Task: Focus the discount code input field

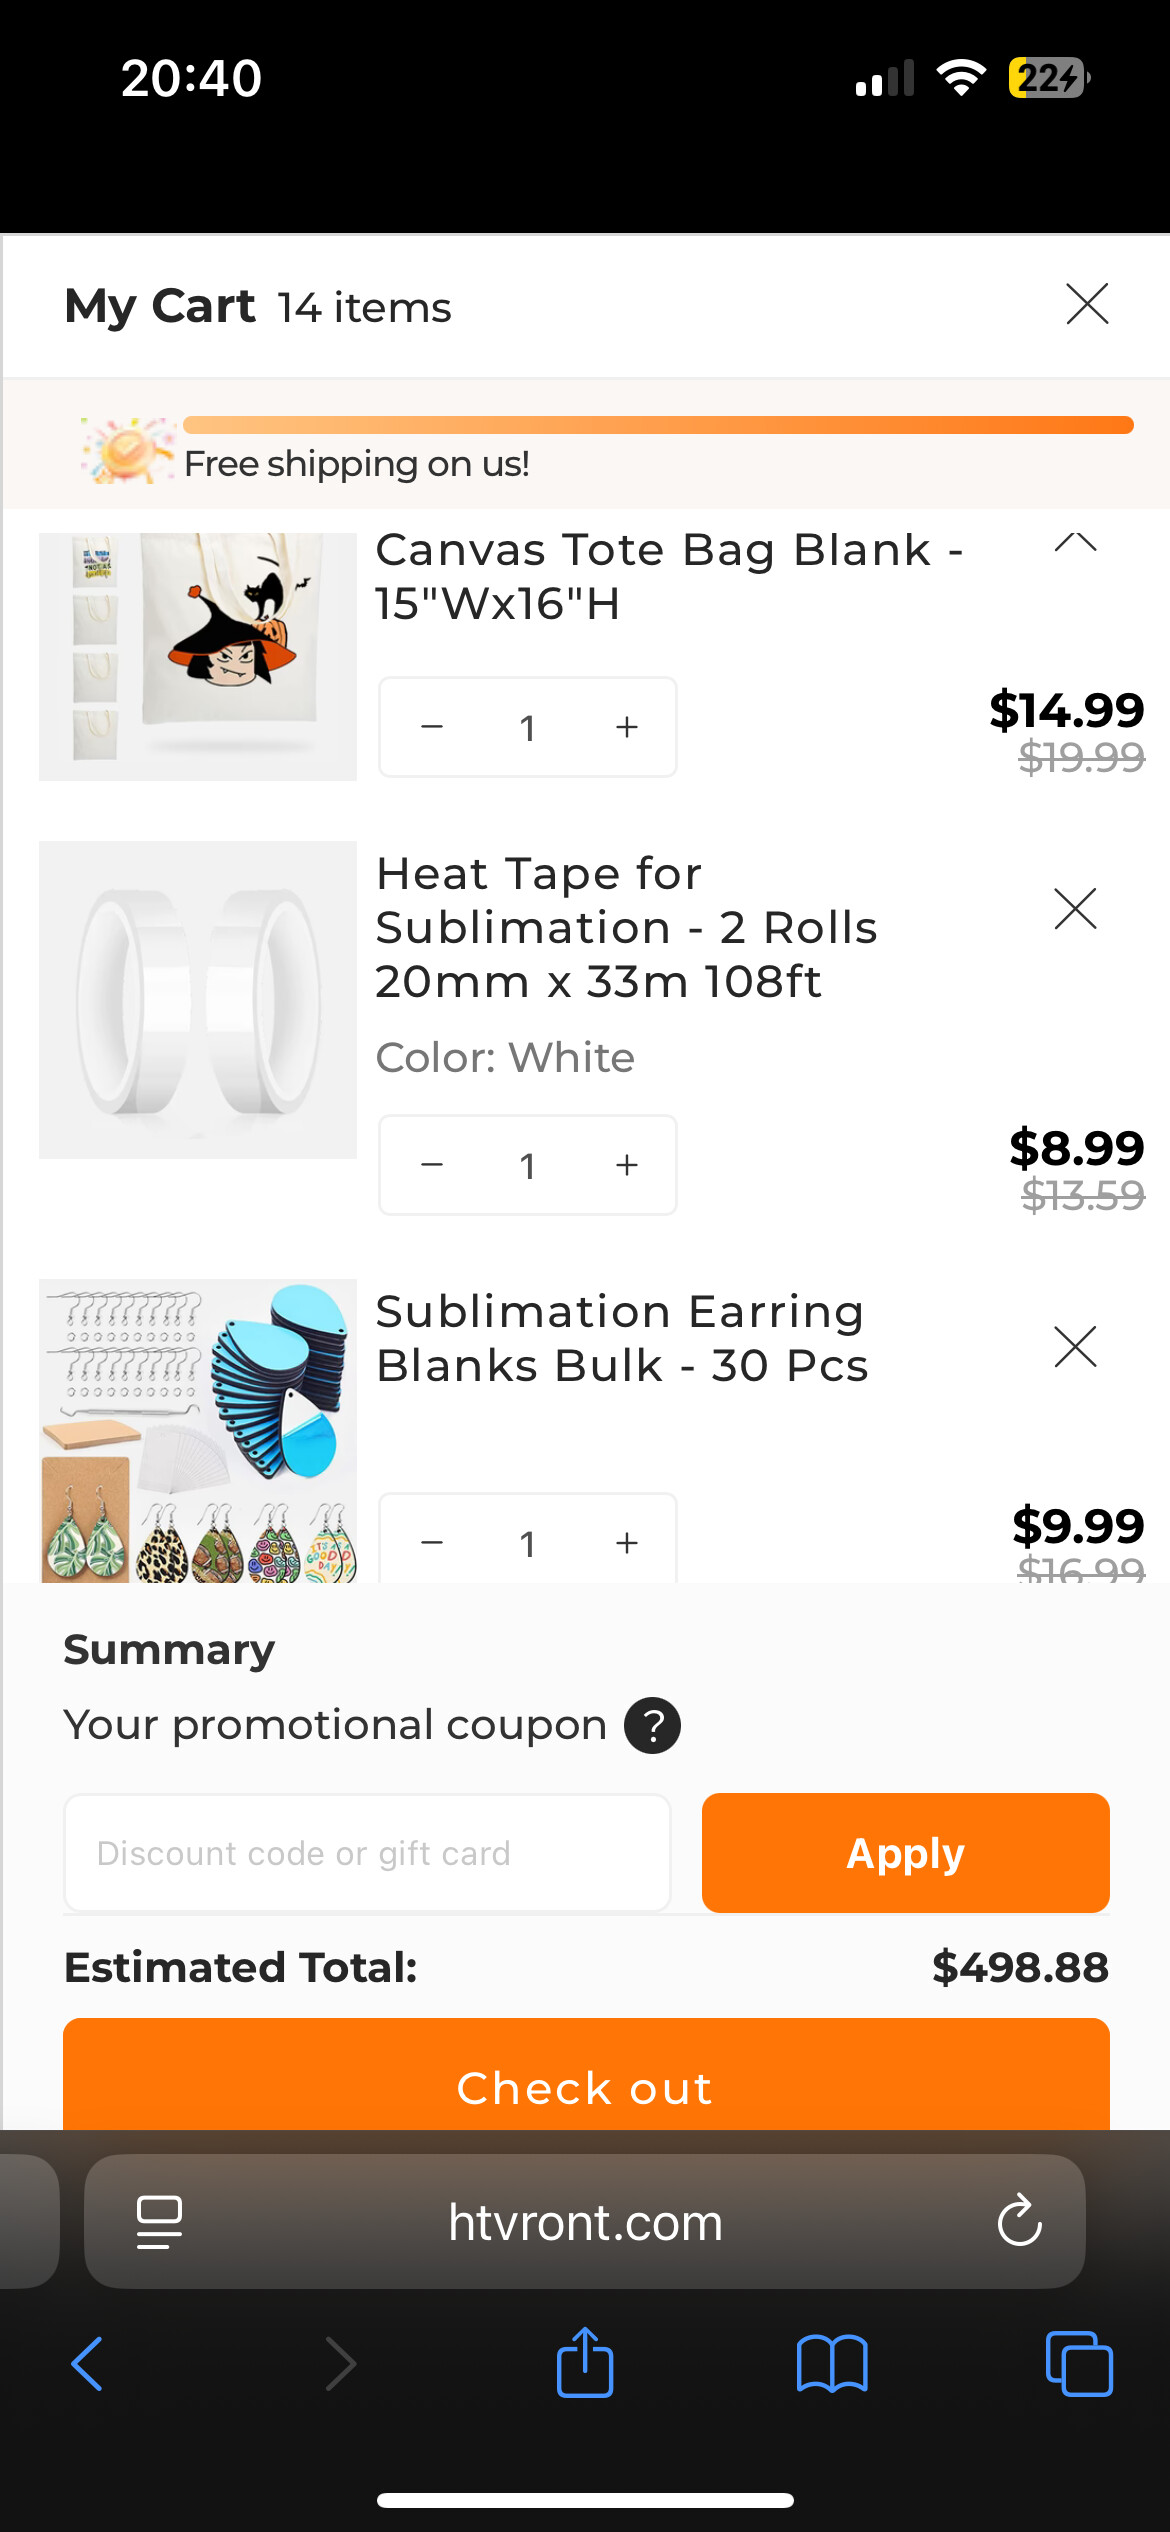Action: [367, 1853]
